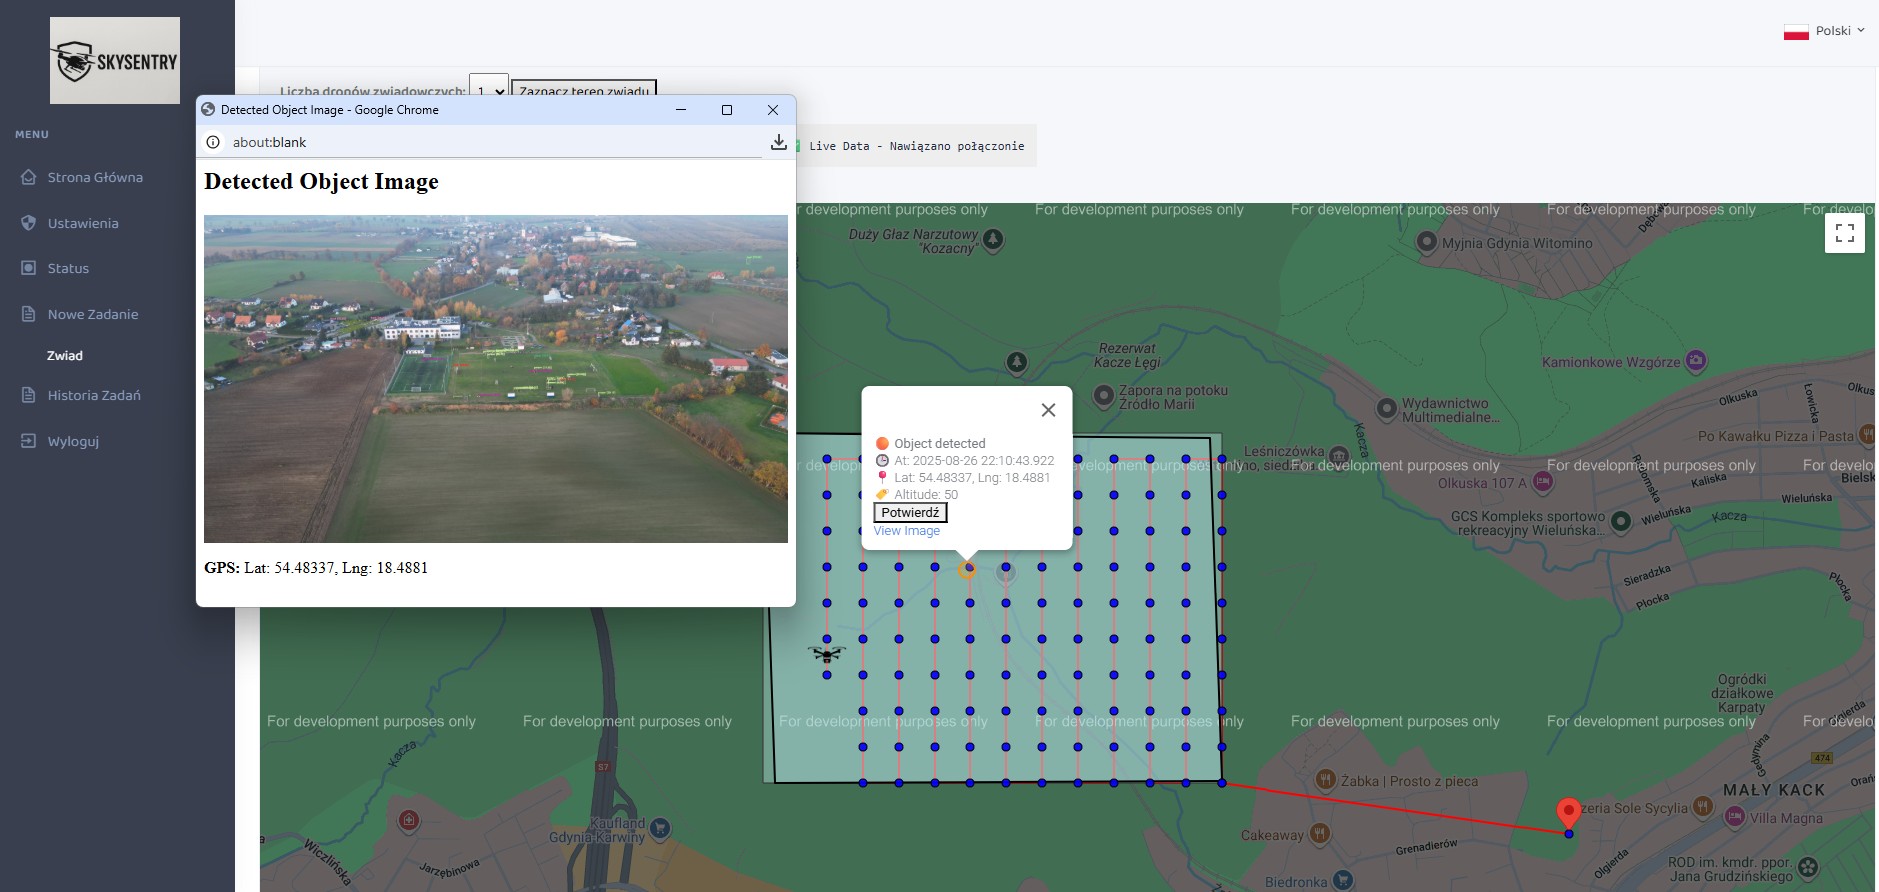
Task: Click Detected Object Image heading
Action: [321, 181]
